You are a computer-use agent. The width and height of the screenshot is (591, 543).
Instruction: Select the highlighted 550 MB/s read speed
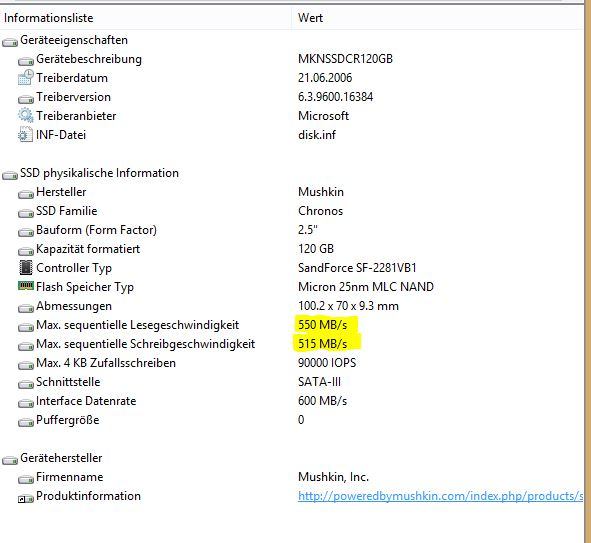tap(323, 325)
